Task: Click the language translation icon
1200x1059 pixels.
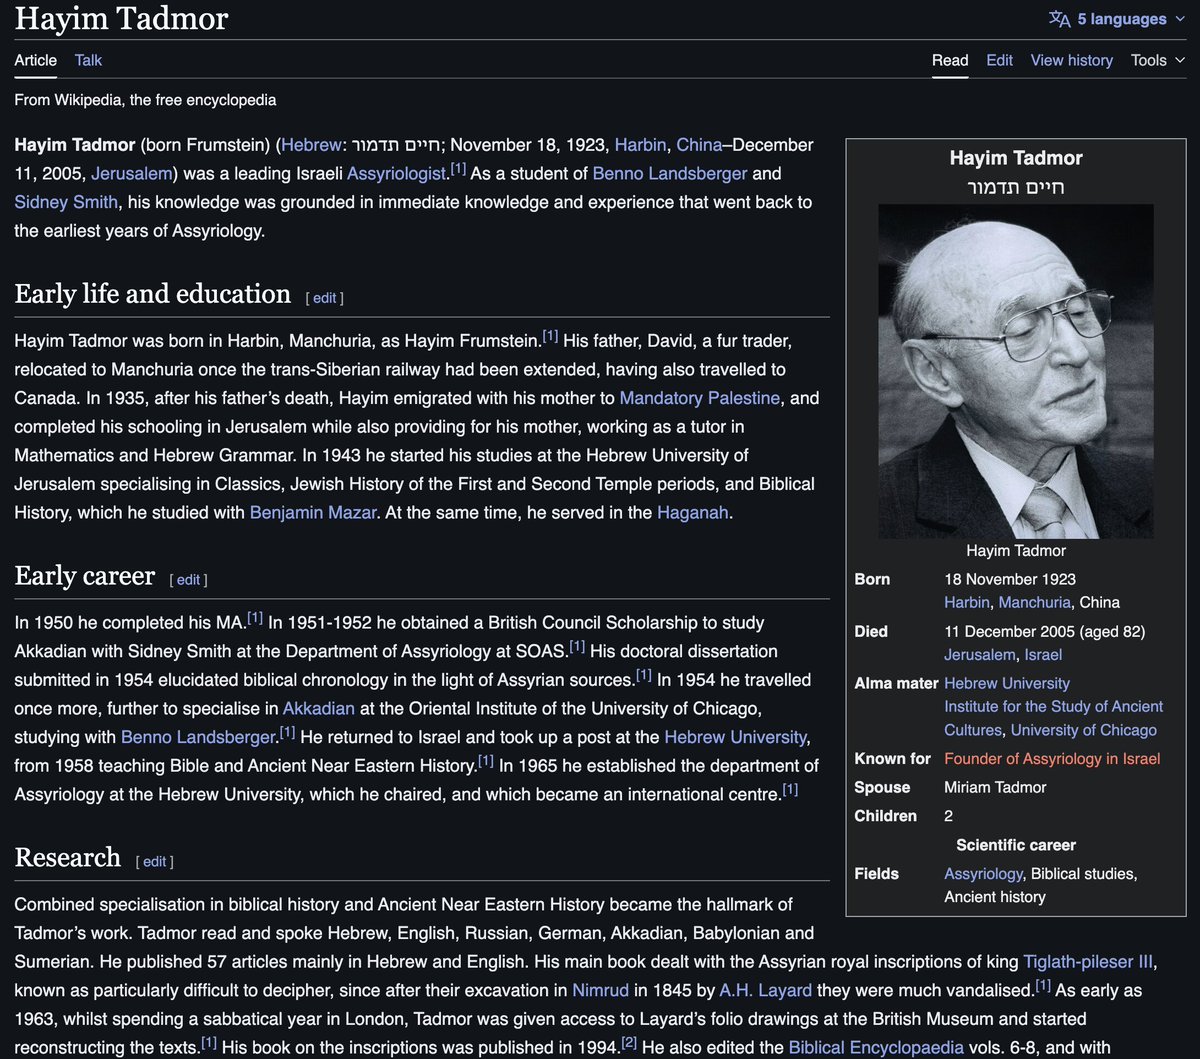Action: click(1059, 19)
